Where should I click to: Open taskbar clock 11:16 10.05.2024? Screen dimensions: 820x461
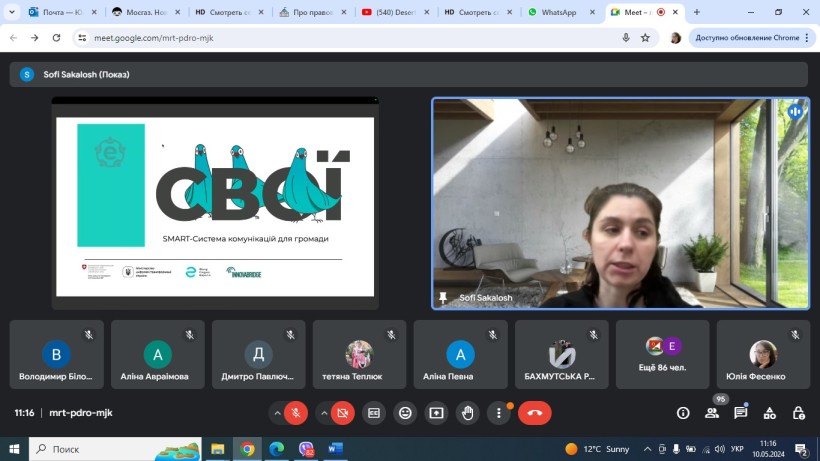768,449
